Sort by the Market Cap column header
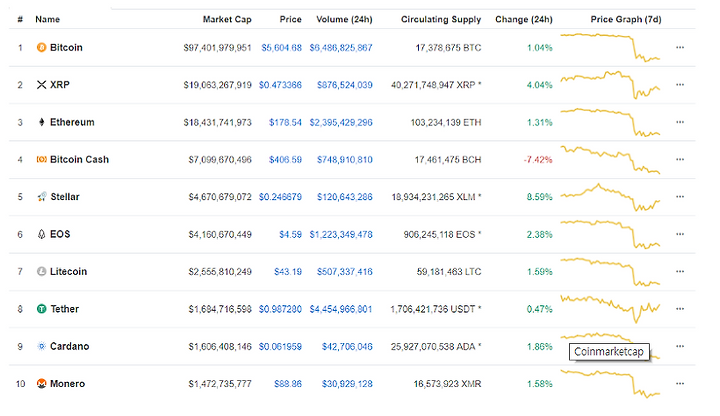Viewport: 720px width, 416px height. pos(227,19)
